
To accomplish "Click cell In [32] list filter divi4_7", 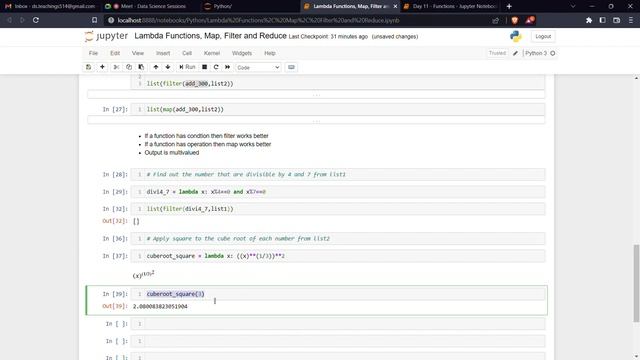I will pyautogui.click(x=338, y=209).
